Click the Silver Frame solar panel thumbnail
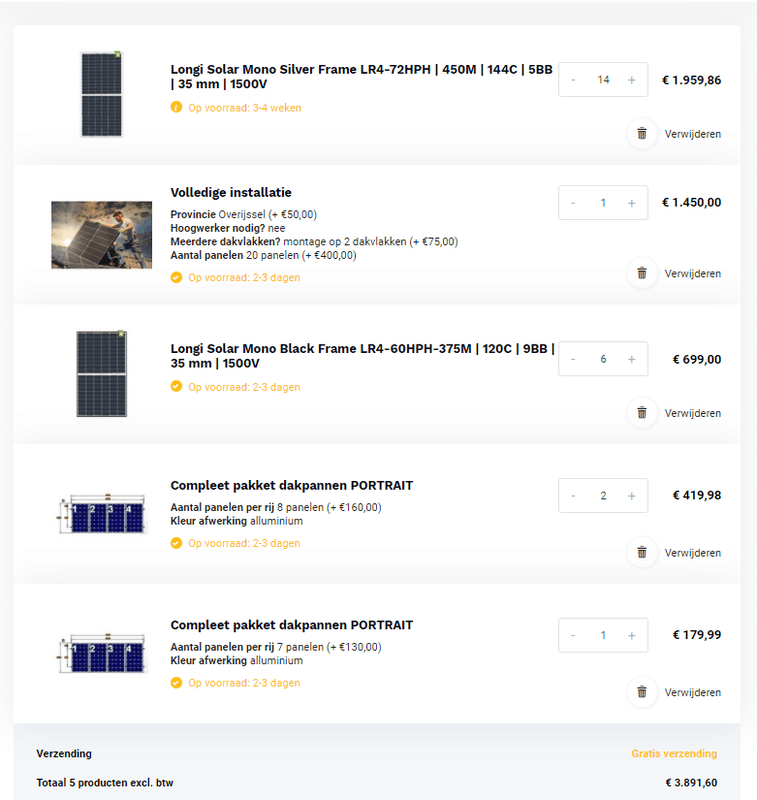Screen dimensions: 757x800 (x=101, y=94)
